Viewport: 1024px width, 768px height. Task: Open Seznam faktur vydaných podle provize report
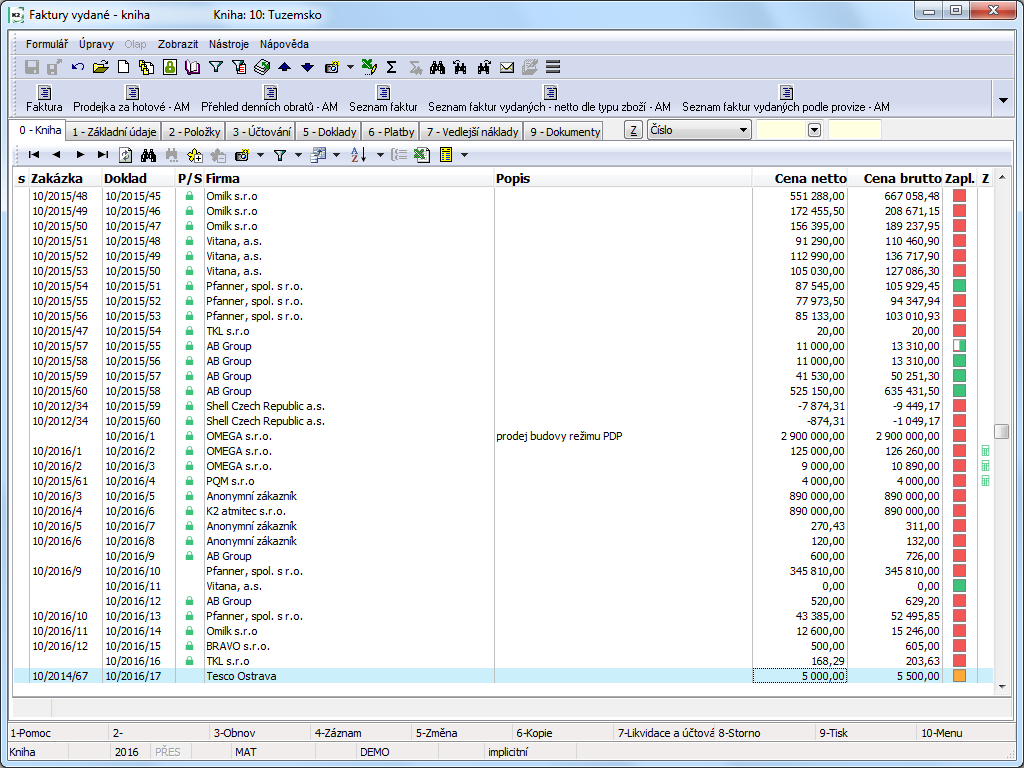pos(786,99)
